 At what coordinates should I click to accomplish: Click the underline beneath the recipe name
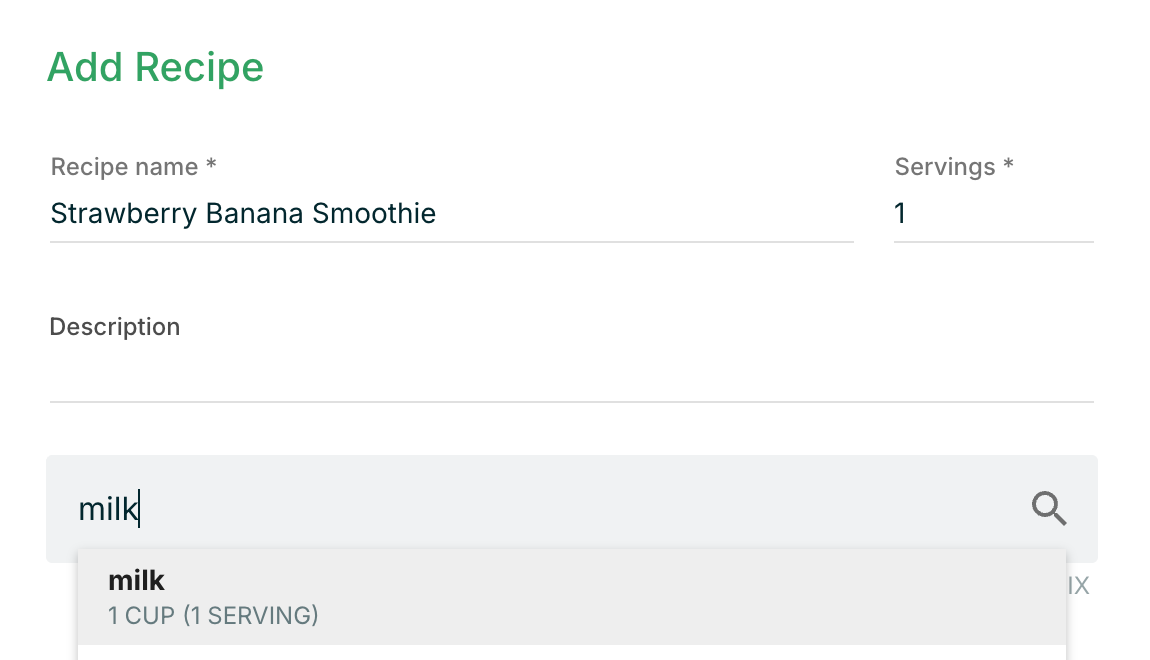coord(451,242)
